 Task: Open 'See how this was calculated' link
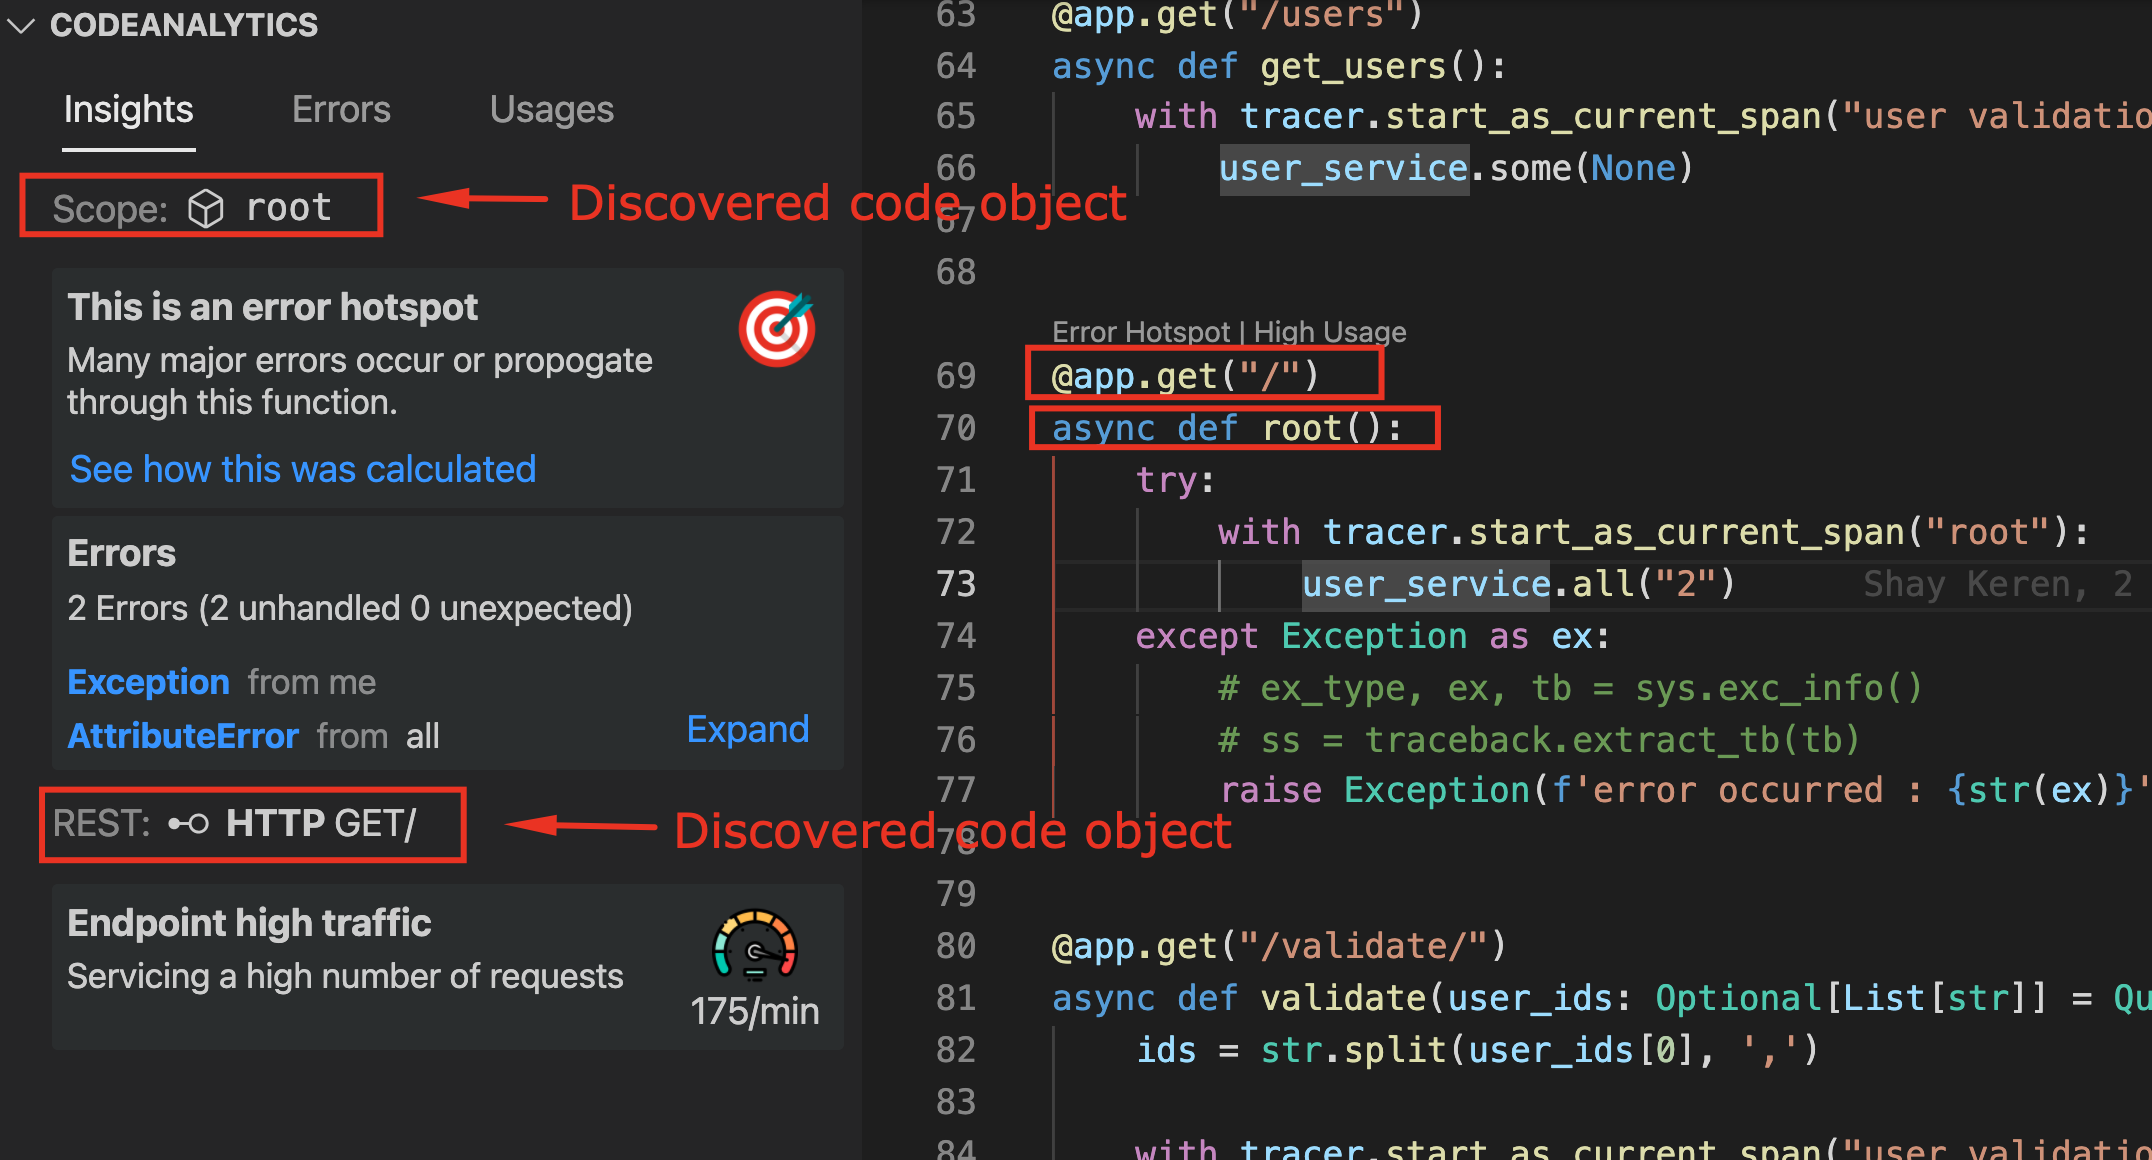point(302,469)
